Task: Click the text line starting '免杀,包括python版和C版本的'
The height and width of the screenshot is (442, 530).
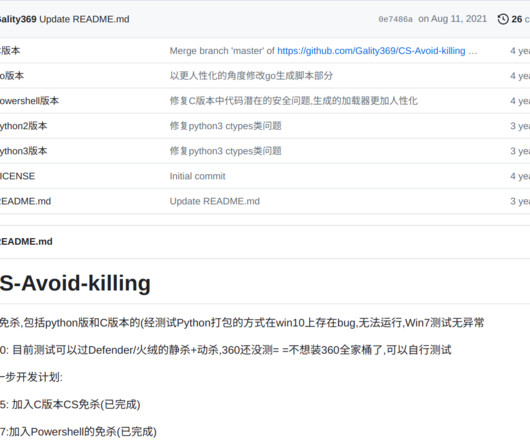Action: 242,323
